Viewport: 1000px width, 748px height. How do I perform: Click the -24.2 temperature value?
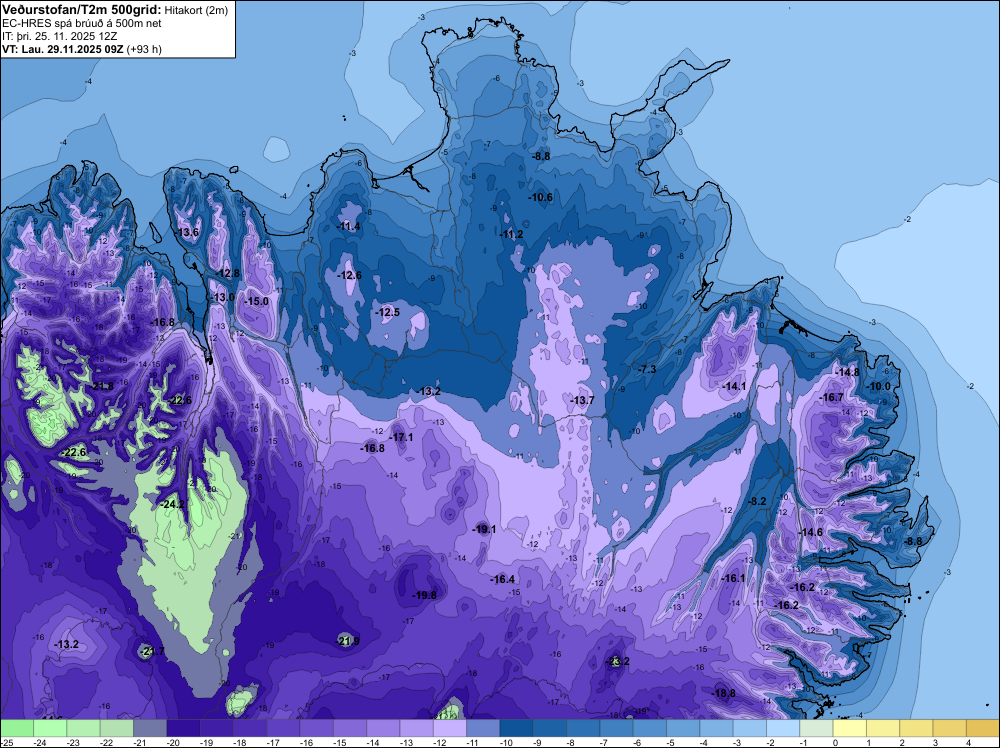point(172,504)
